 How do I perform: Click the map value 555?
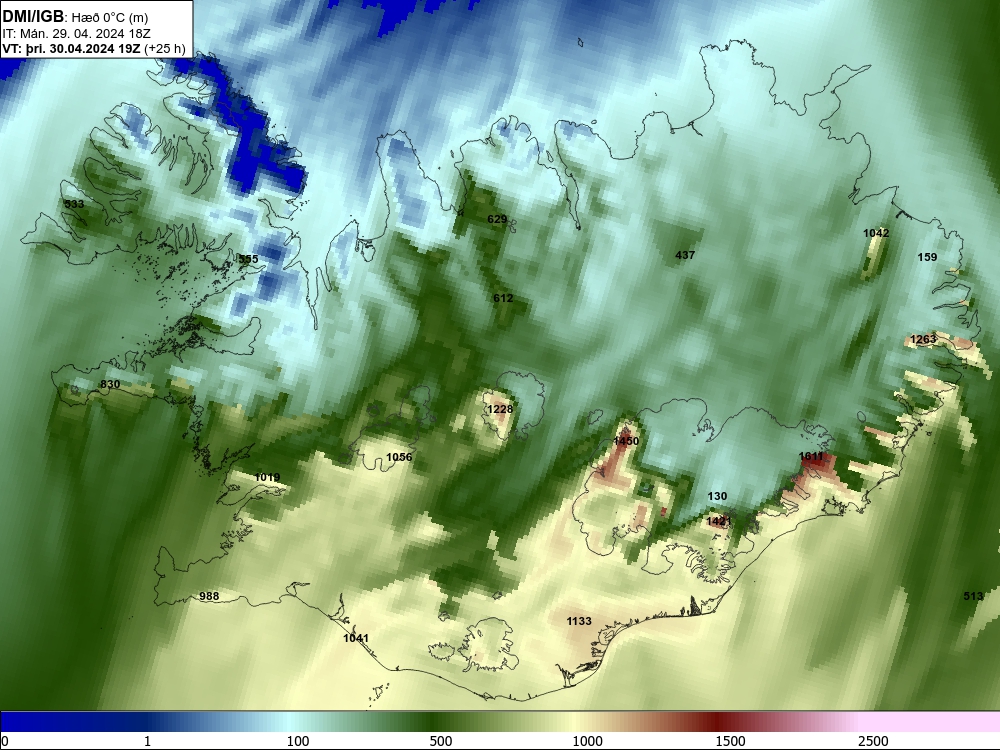click(x=249, y=259)
